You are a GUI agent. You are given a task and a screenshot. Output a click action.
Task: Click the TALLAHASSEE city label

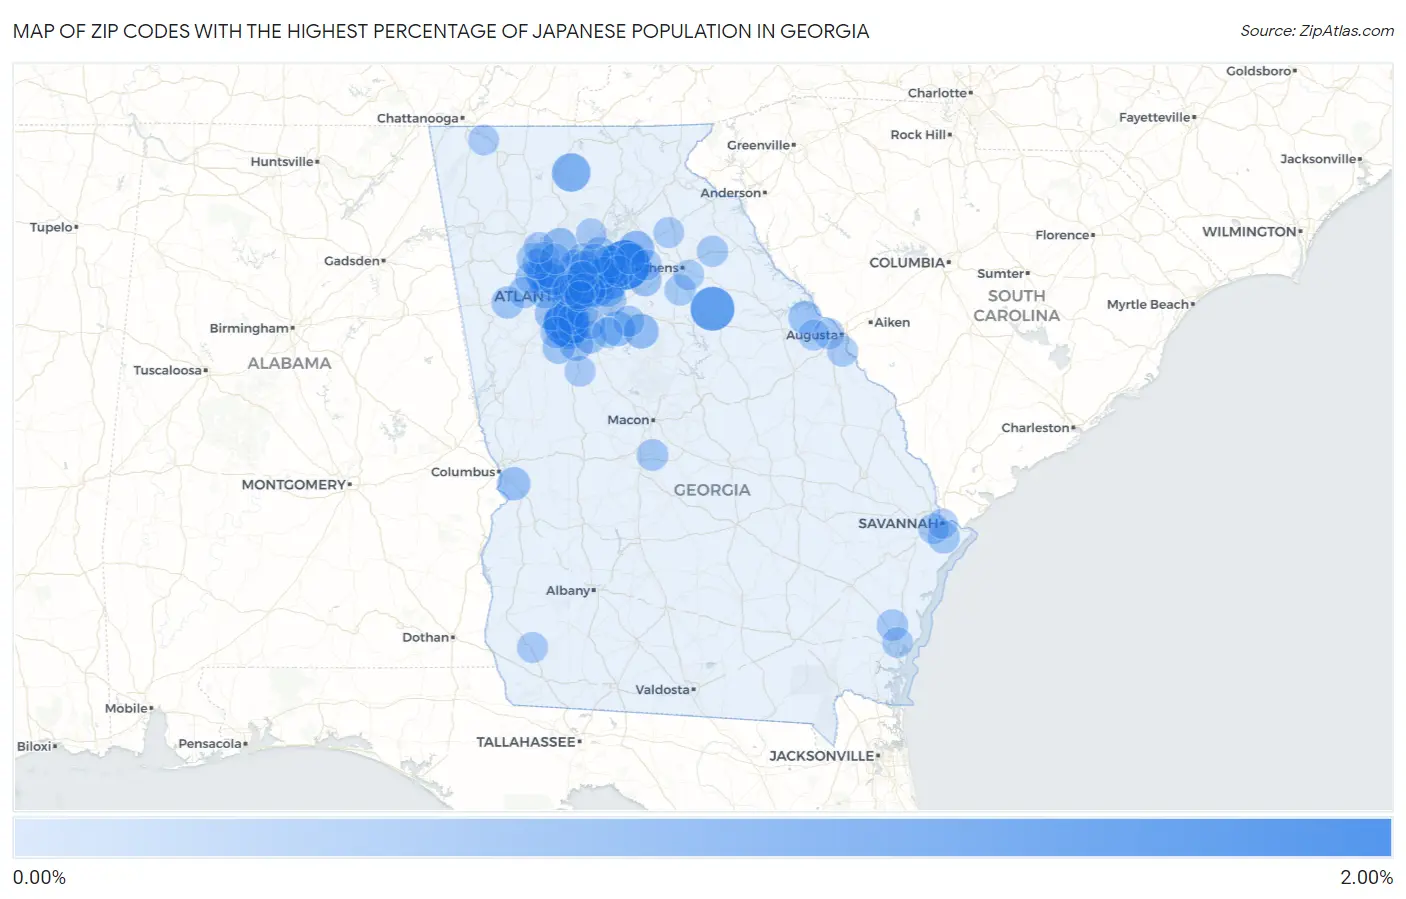pyautogui.click(x=526, y=742)
